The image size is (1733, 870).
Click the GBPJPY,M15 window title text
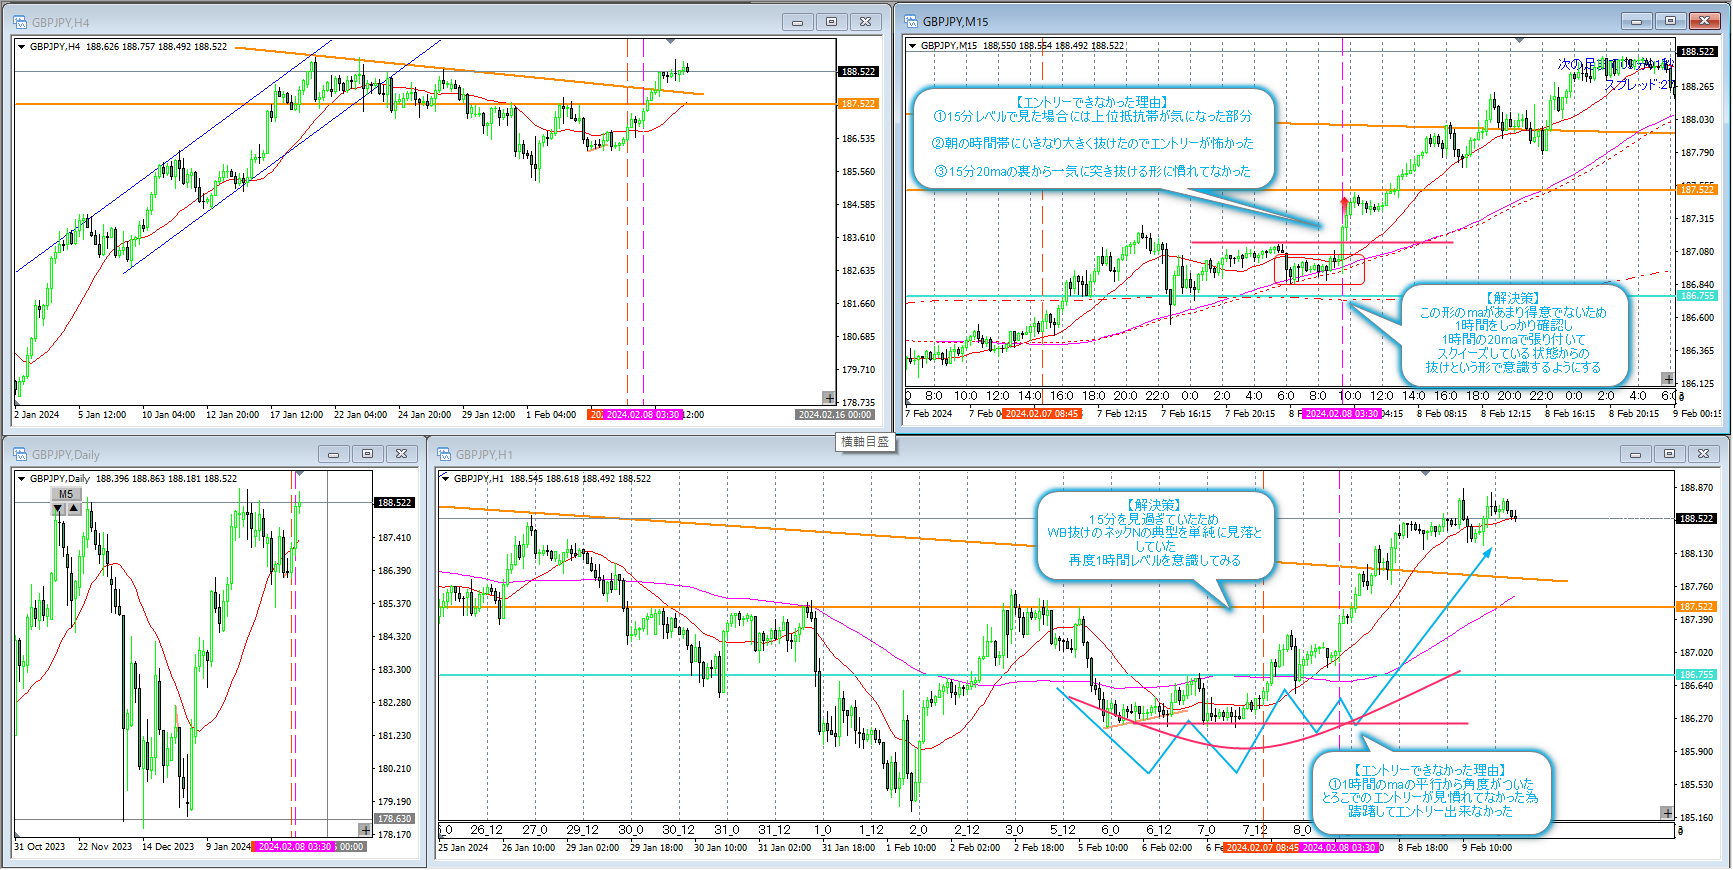pos(955,21)
